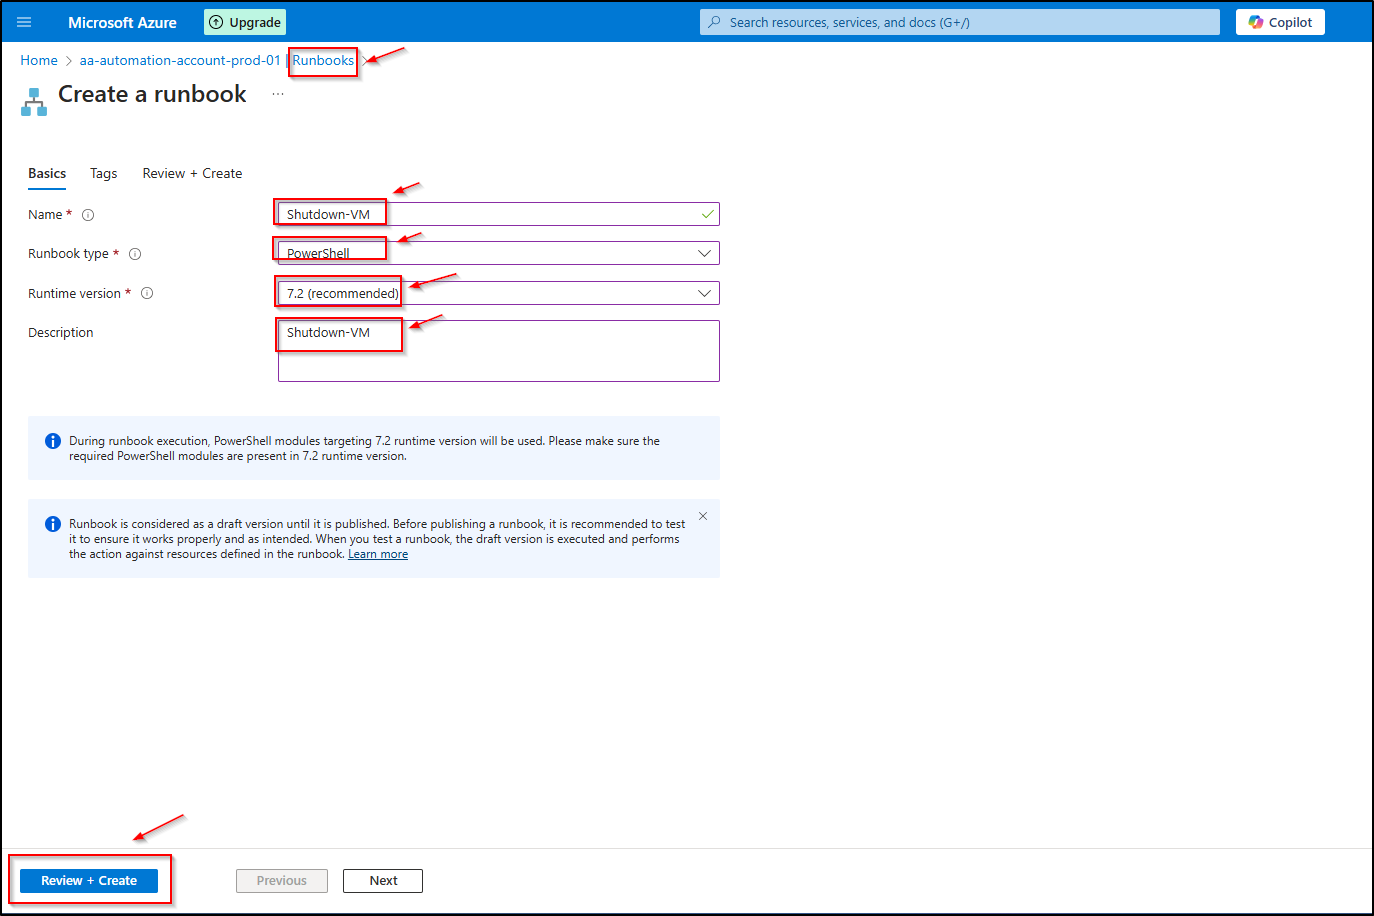This screenshot has height=916, width=1374.
Task: Expand the Runtime version dropdown
Action: (704, 293)
